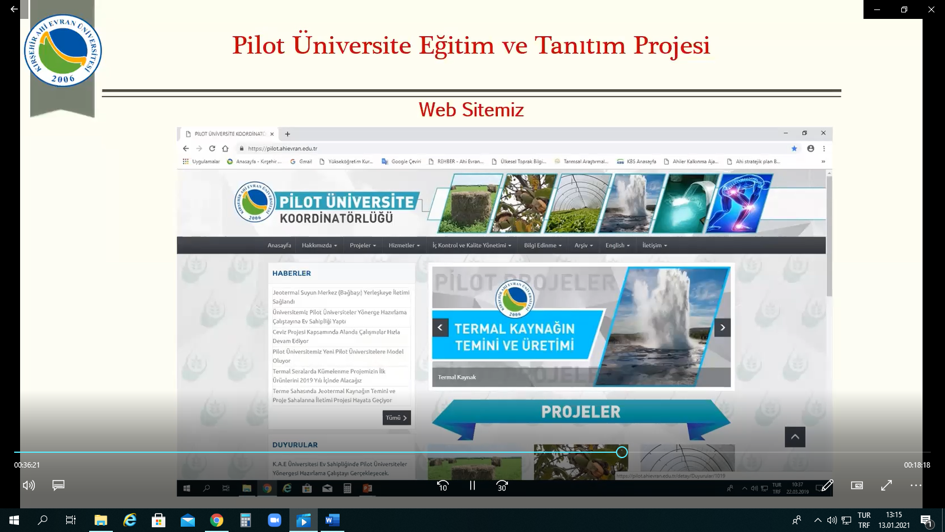Click elapsed time 00:36:21
Image resolution: width=945 pixels, height=532 pixels.
[27, 465]
